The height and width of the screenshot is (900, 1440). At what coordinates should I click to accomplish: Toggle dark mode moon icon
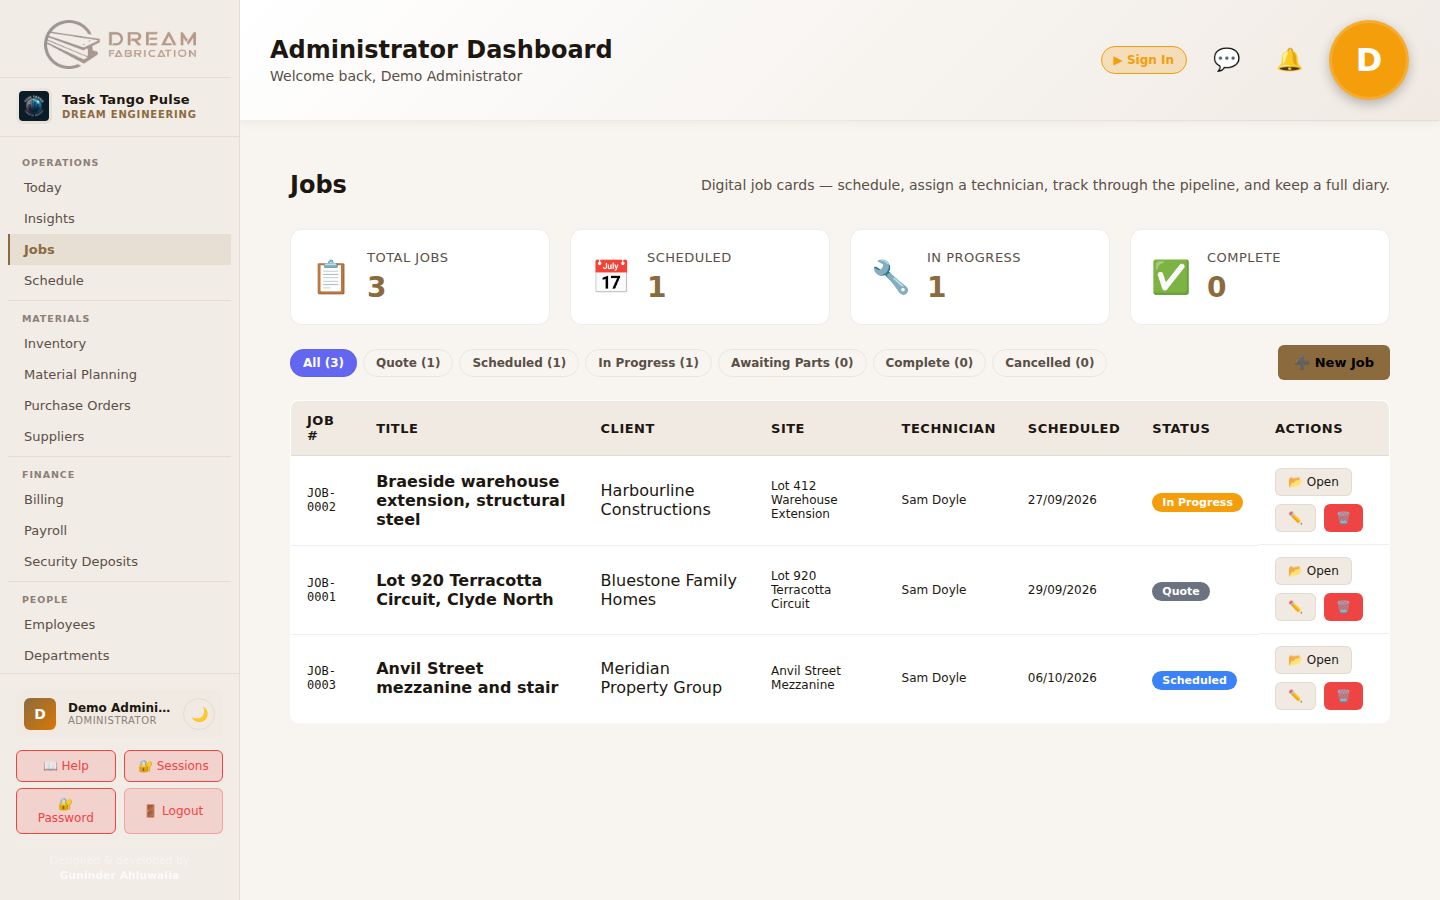click(200, 714)
